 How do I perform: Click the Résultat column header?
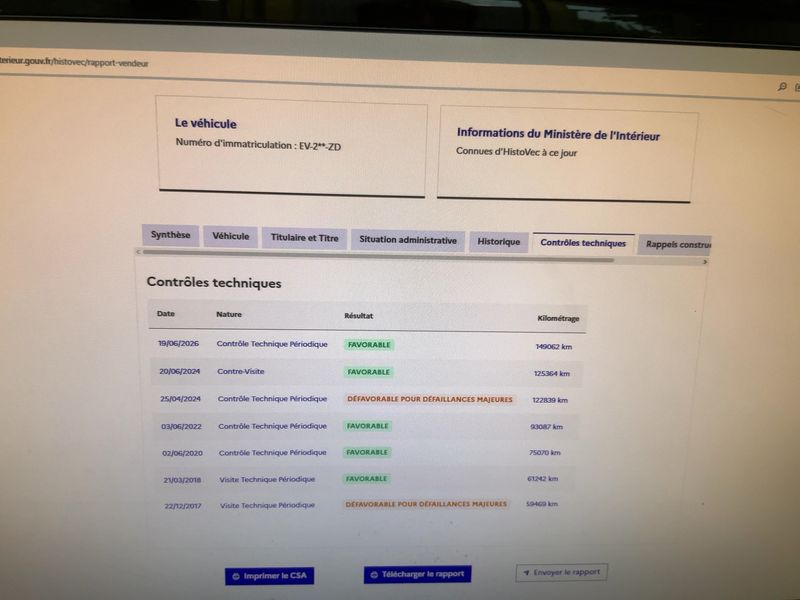(359, 316)
